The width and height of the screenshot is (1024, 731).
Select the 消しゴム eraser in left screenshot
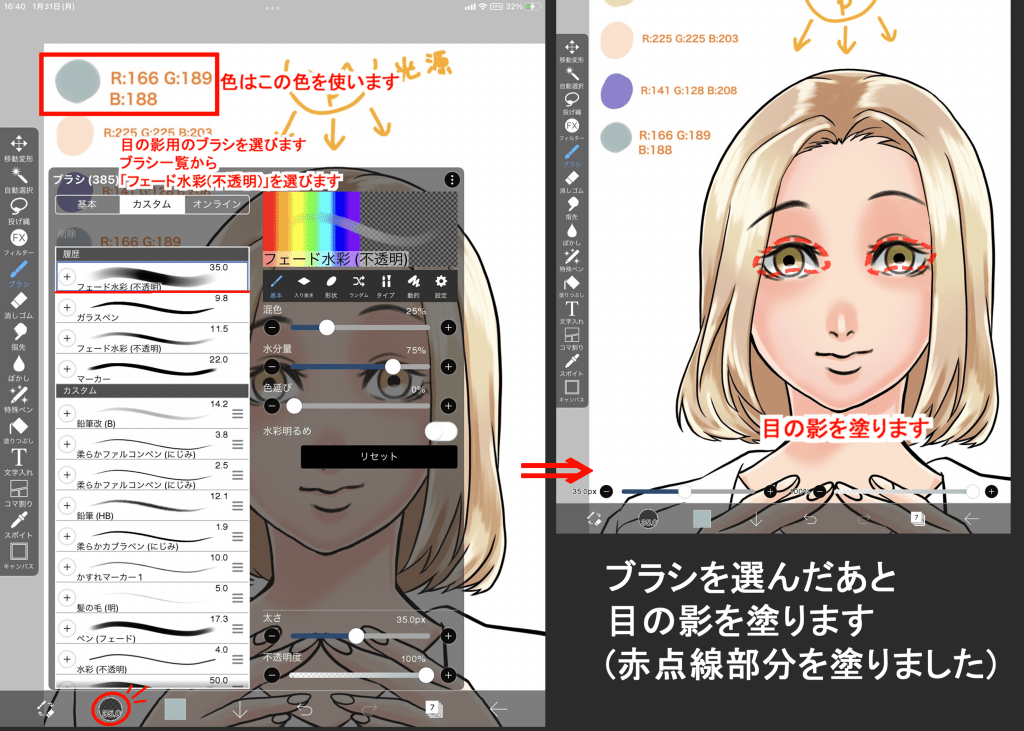click(18, 304)
